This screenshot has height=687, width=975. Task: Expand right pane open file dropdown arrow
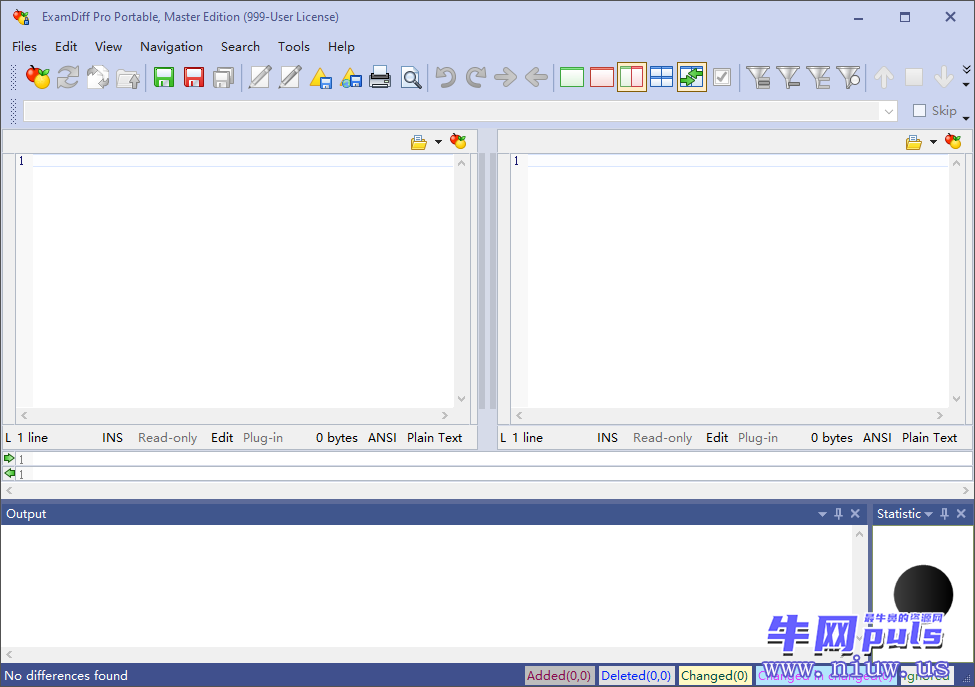(x=933, y=142)
